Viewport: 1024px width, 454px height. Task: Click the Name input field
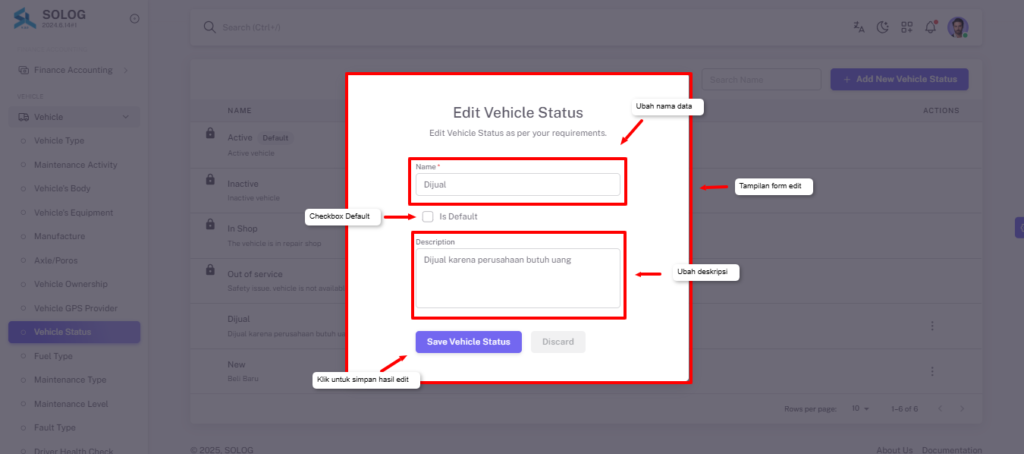518,184
